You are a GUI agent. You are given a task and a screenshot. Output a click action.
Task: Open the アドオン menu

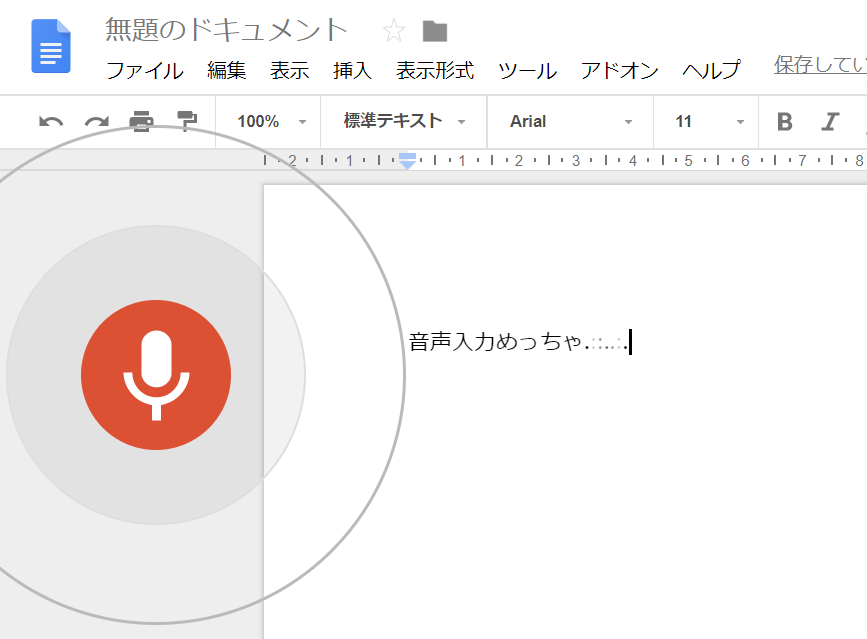tap(619, 71)
